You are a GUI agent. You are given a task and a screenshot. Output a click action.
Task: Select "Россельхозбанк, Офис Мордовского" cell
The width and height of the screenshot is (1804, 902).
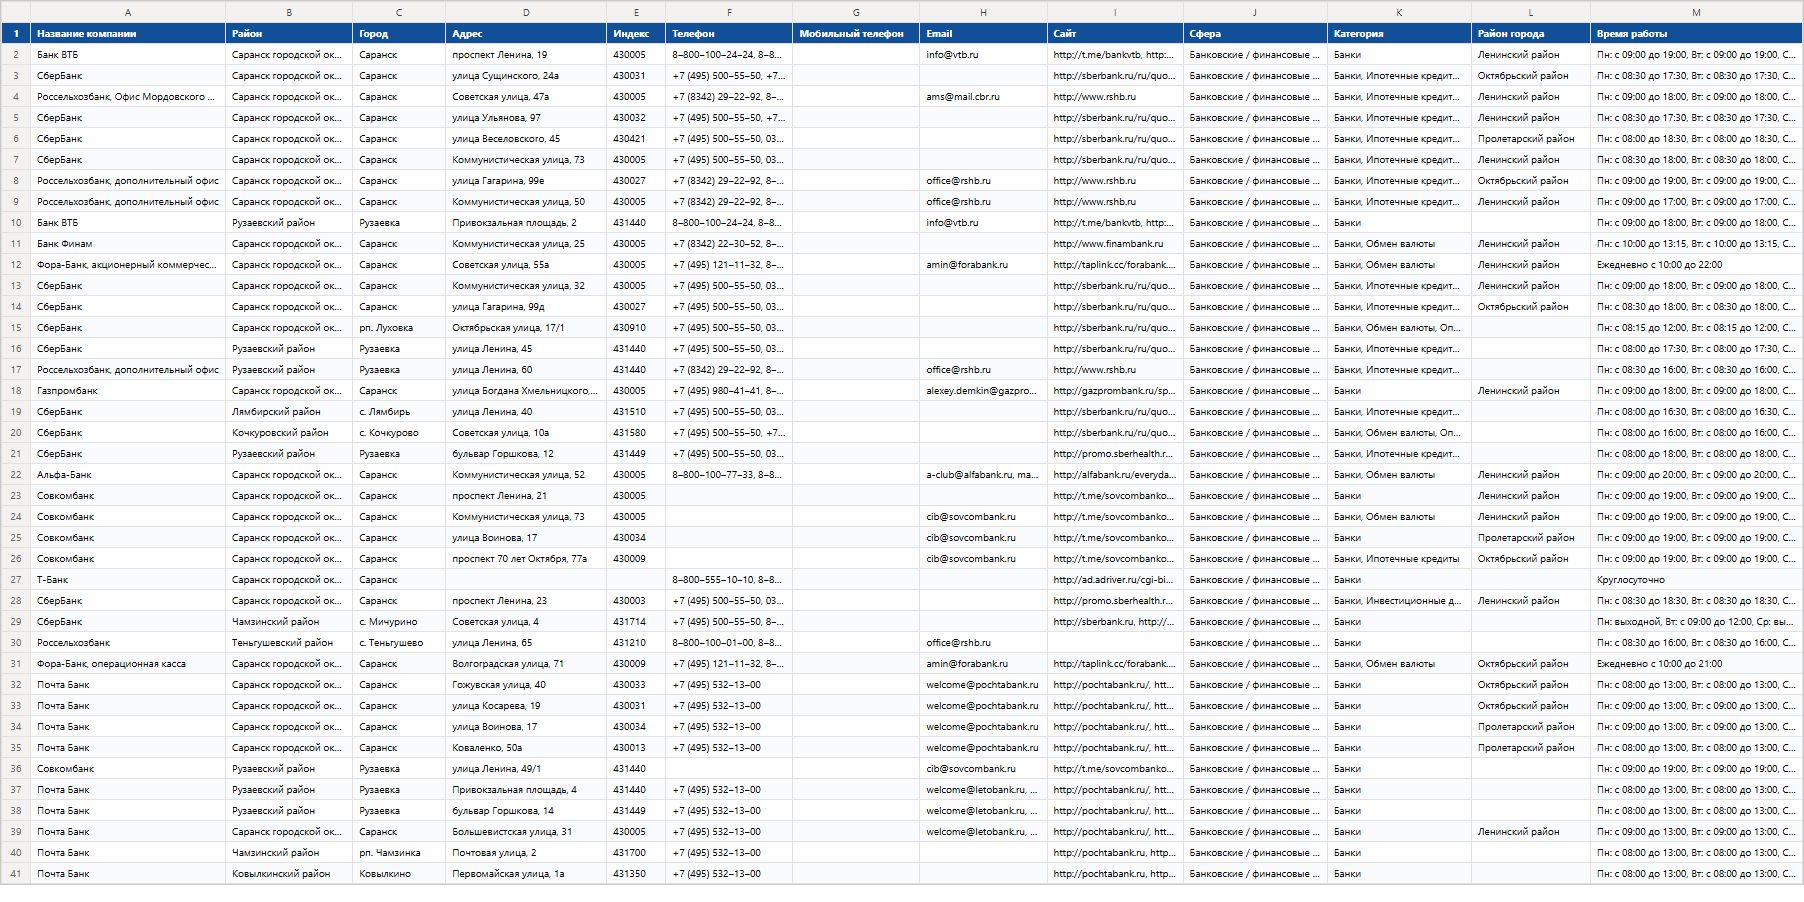[x=128, y=97]
